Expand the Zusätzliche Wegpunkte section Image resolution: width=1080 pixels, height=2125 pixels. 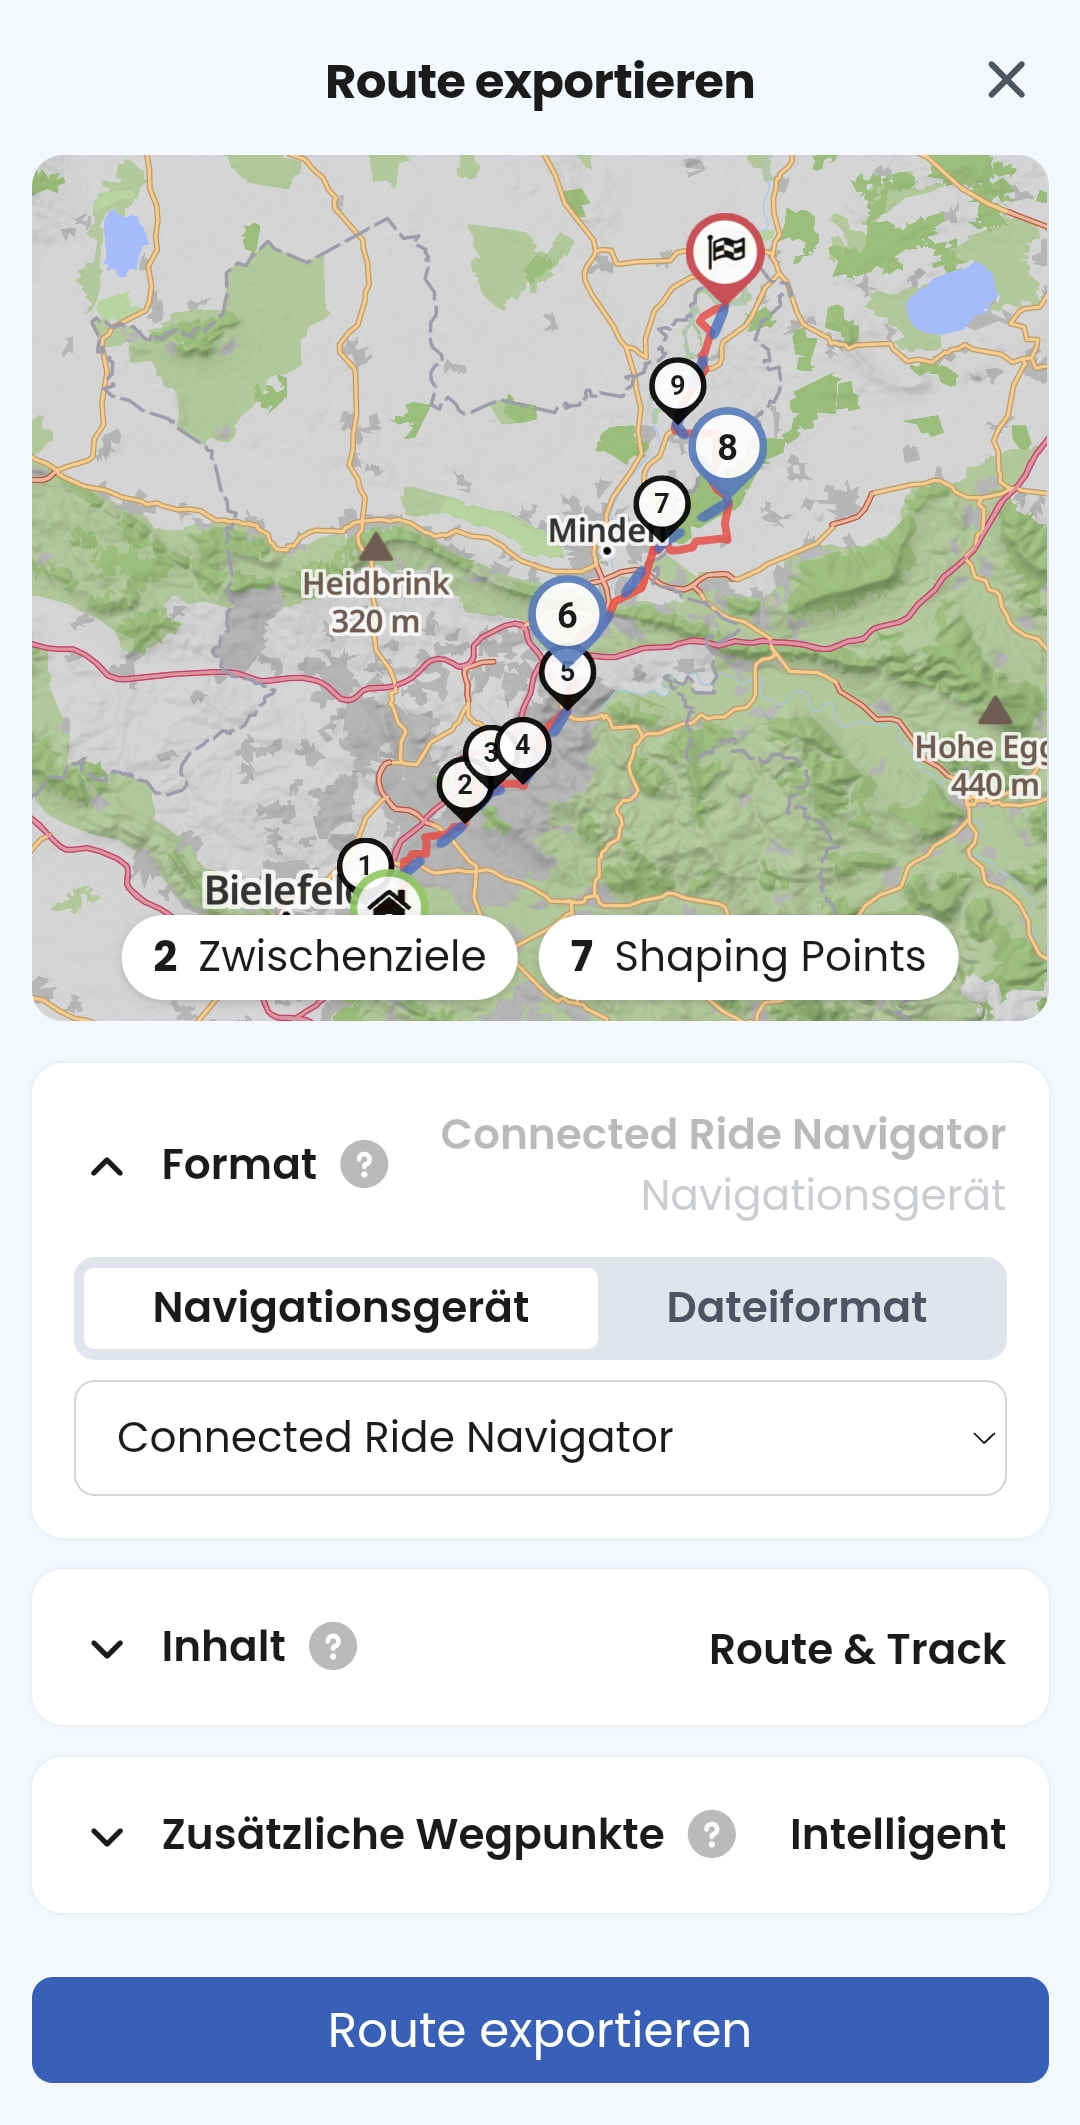click(x=540, y=1835)
